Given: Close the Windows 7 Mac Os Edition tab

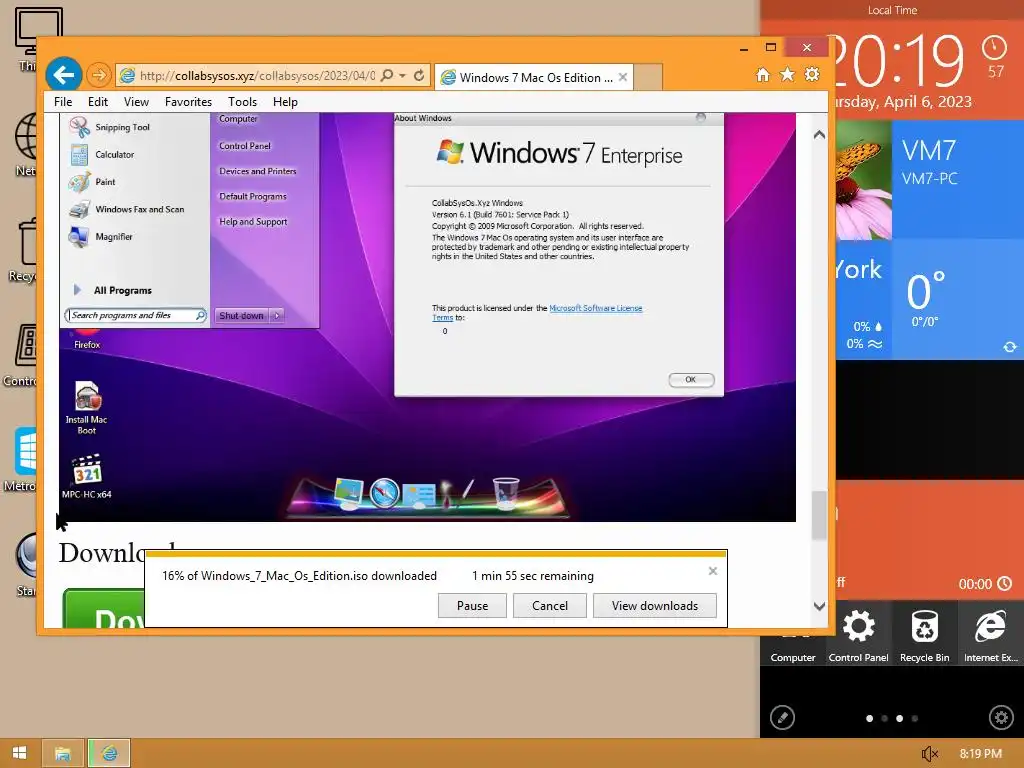Looking at the screenshot, I should click(622, 77).
